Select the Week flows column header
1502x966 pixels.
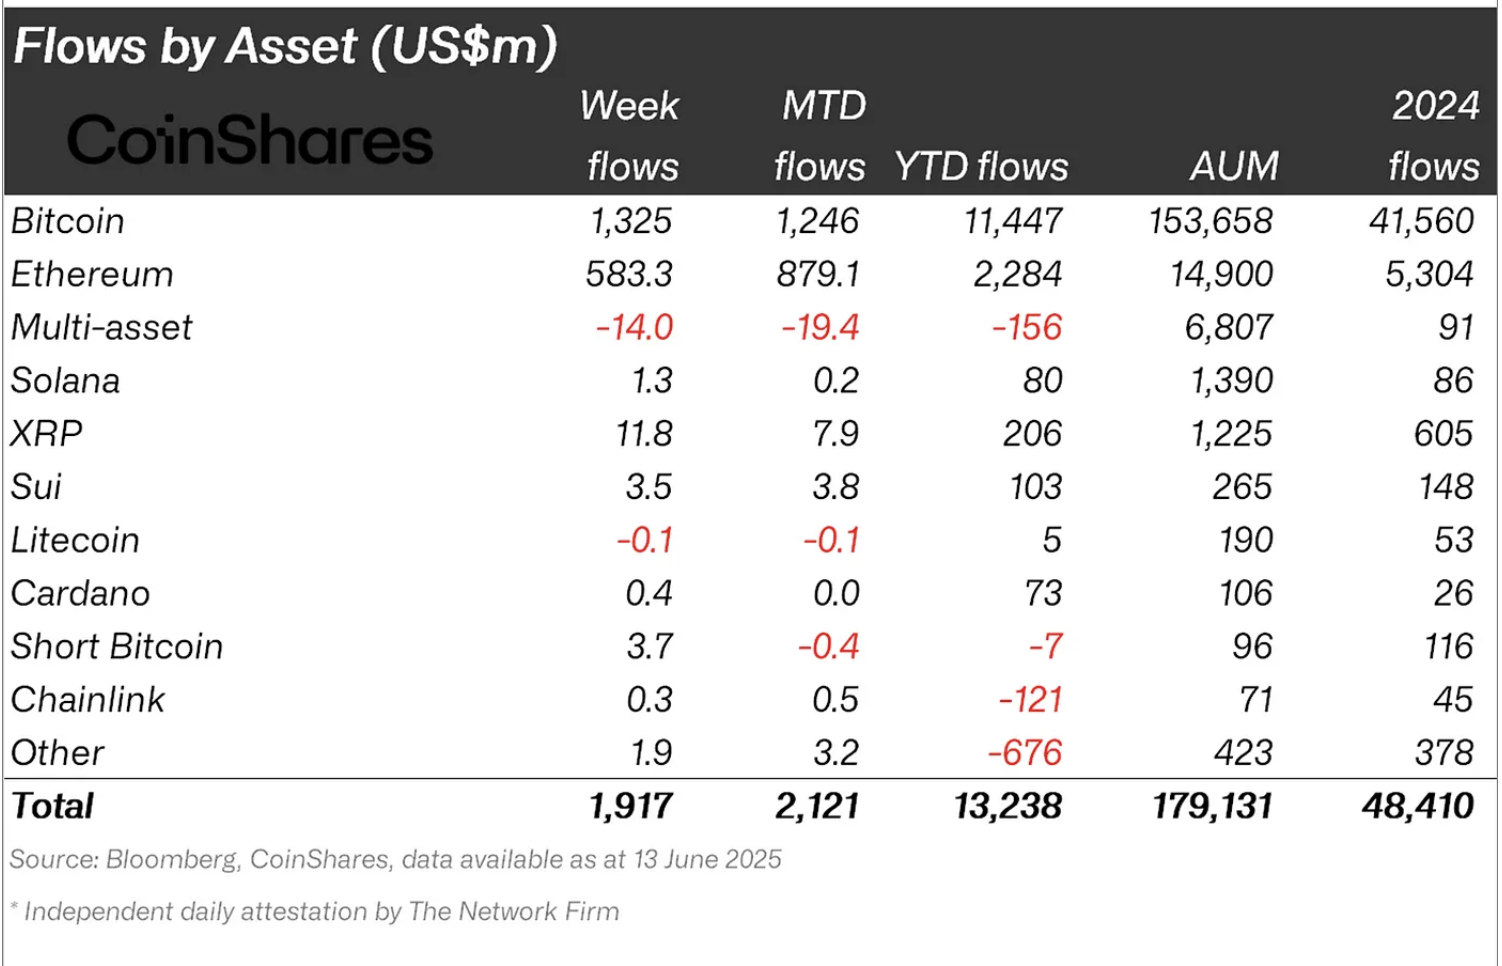[631, 136]
